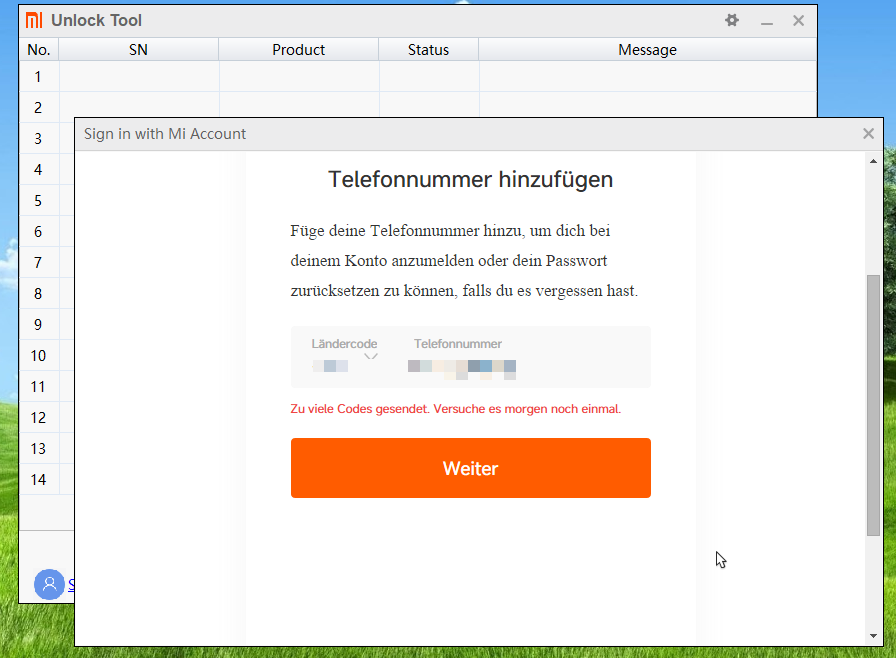The height and width of the screenshot is (658, 896).
Task: Click the Mi logo in Unlock Tool title
Action: point(34,20)
